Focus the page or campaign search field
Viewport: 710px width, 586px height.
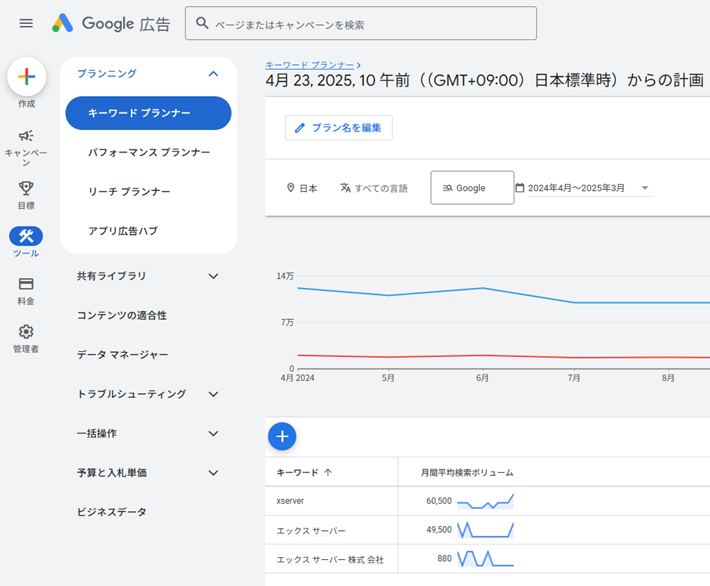coord(361,23)
